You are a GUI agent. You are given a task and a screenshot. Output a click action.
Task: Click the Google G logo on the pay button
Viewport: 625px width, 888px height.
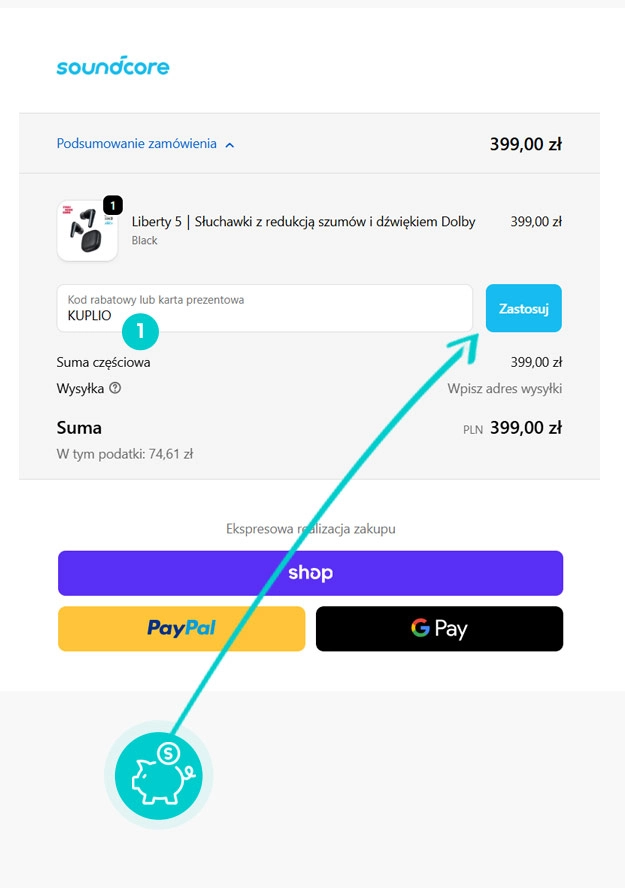pyautogui.click(x=420, y=628)
